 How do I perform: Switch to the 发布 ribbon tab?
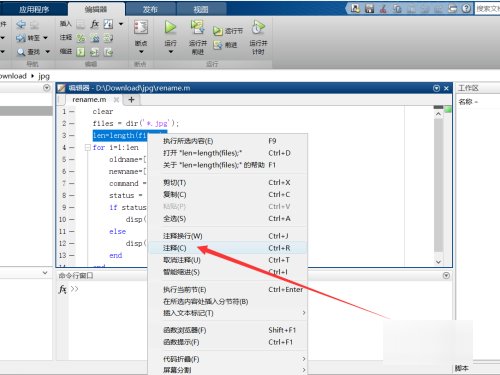tap(150, 9)
